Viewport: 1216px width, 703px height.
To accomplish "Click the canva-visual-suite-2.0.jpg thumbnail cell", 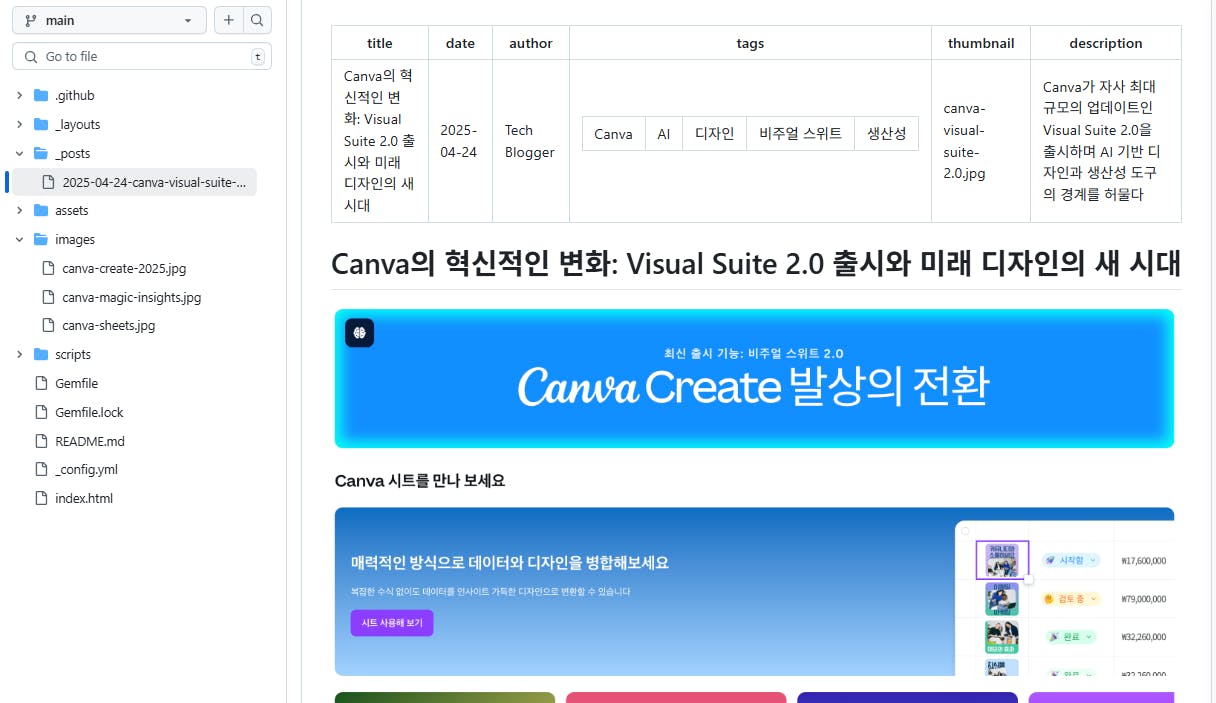I will click(981, 141).
